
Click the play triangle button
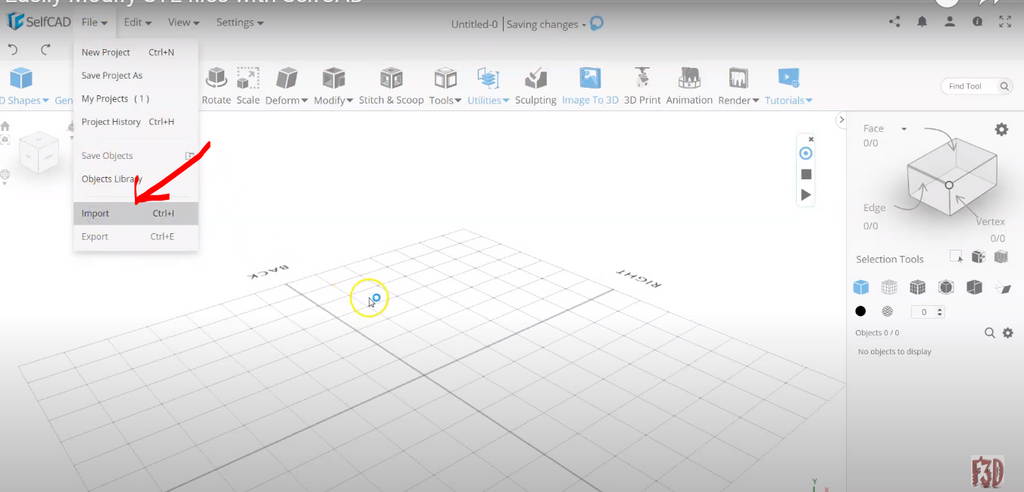[806, 195]
